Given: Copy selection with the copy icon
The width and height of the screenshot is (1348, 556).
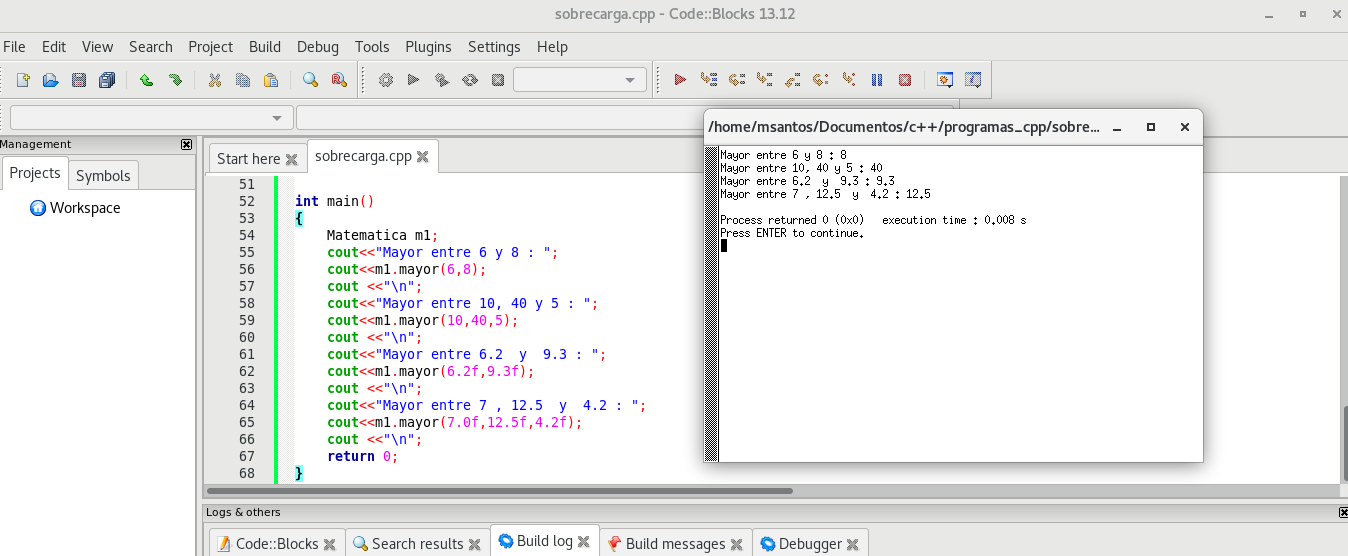Looking at the screenshot, I should coord(242,80).
